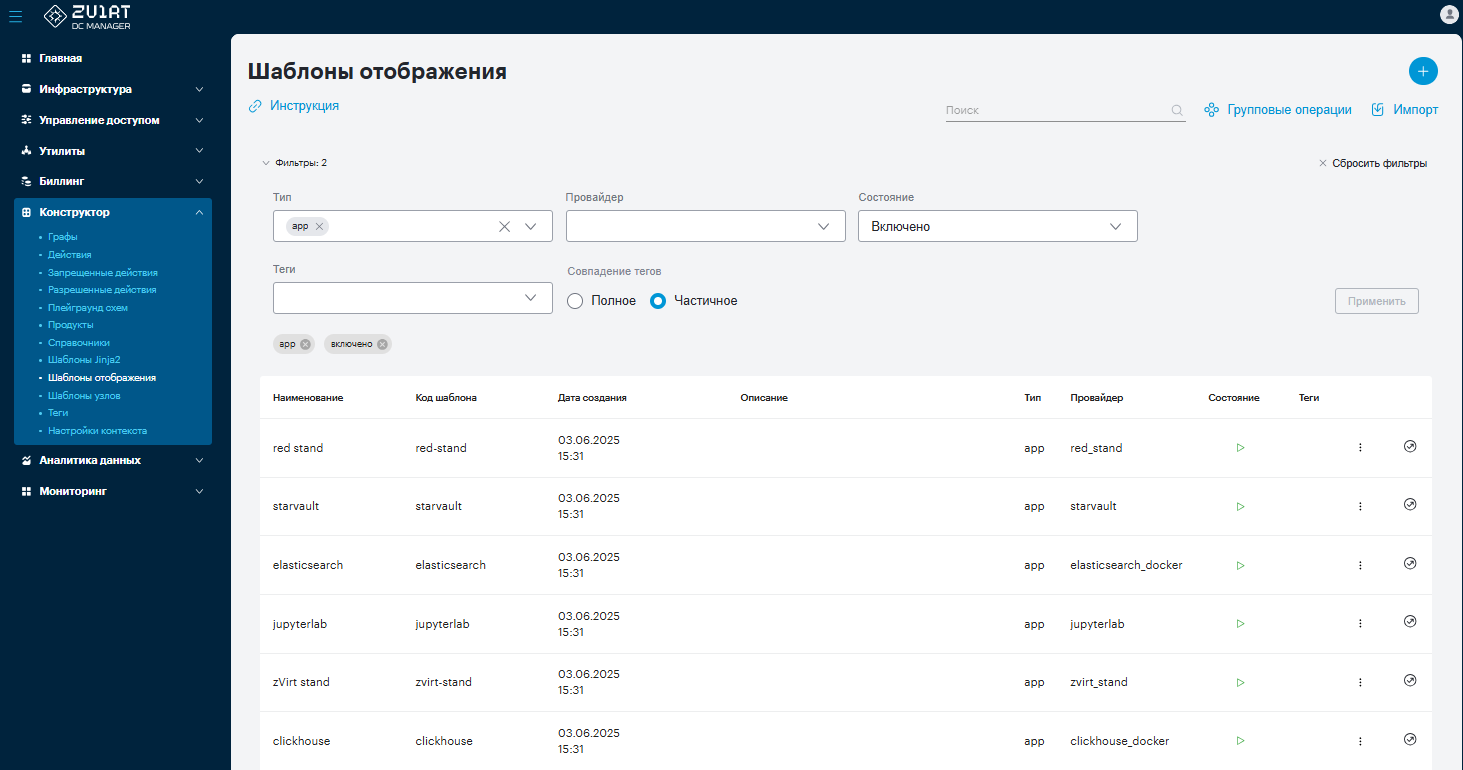The height and width of the screenshot is (770, 1463).
Task: Open the user profile avatar icon
Action: coord(1449,14)
